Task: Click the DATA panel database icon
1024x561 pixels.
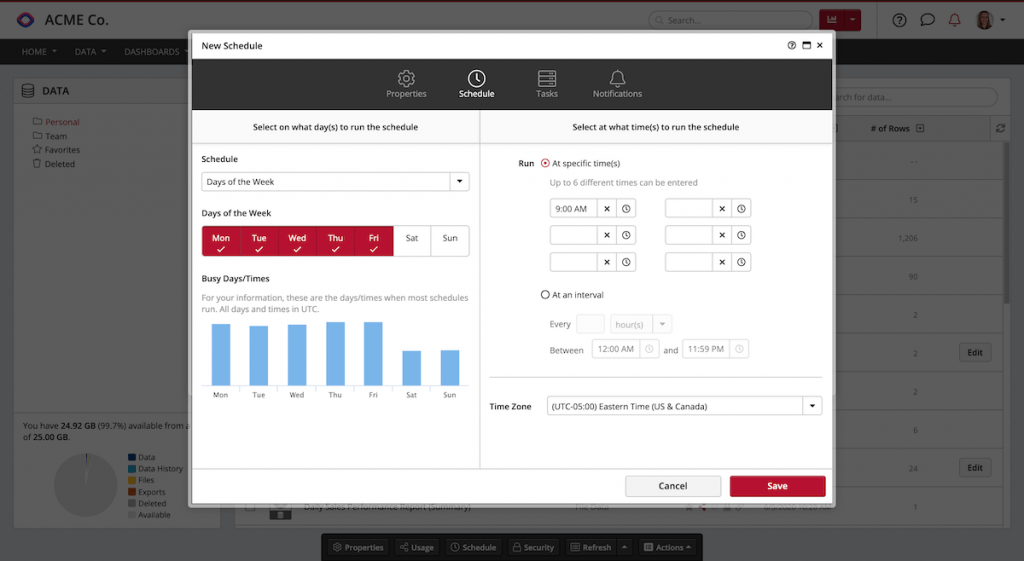Action: click(27, 91)
